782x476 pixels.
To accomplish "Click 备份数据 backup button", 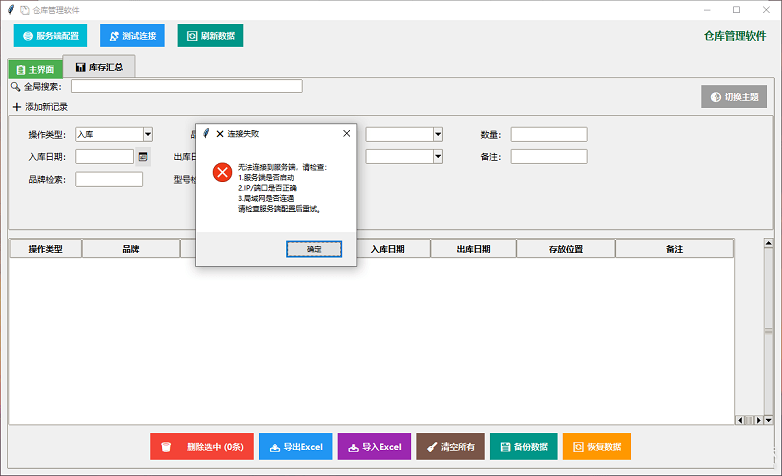I will [523, 447].
